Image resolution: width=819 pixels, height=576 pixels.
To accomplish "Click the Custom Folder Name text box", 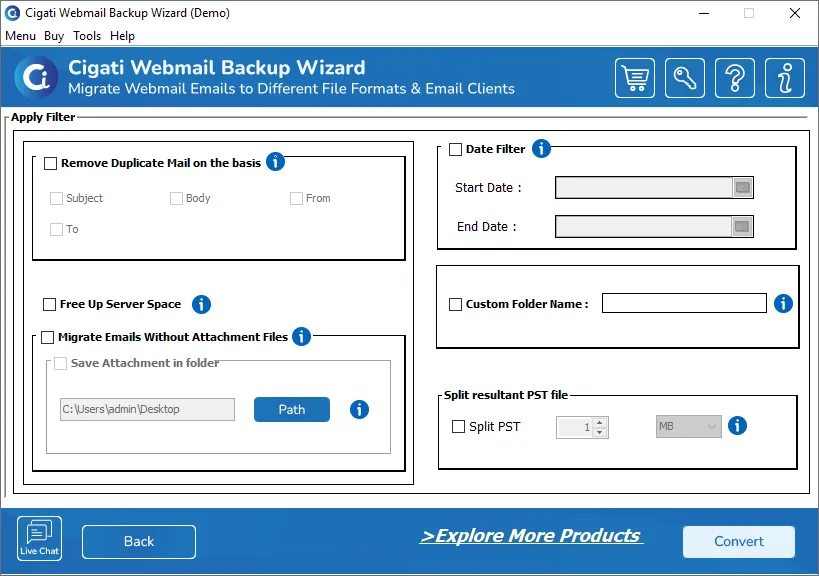I will click(x=684, y=303).
